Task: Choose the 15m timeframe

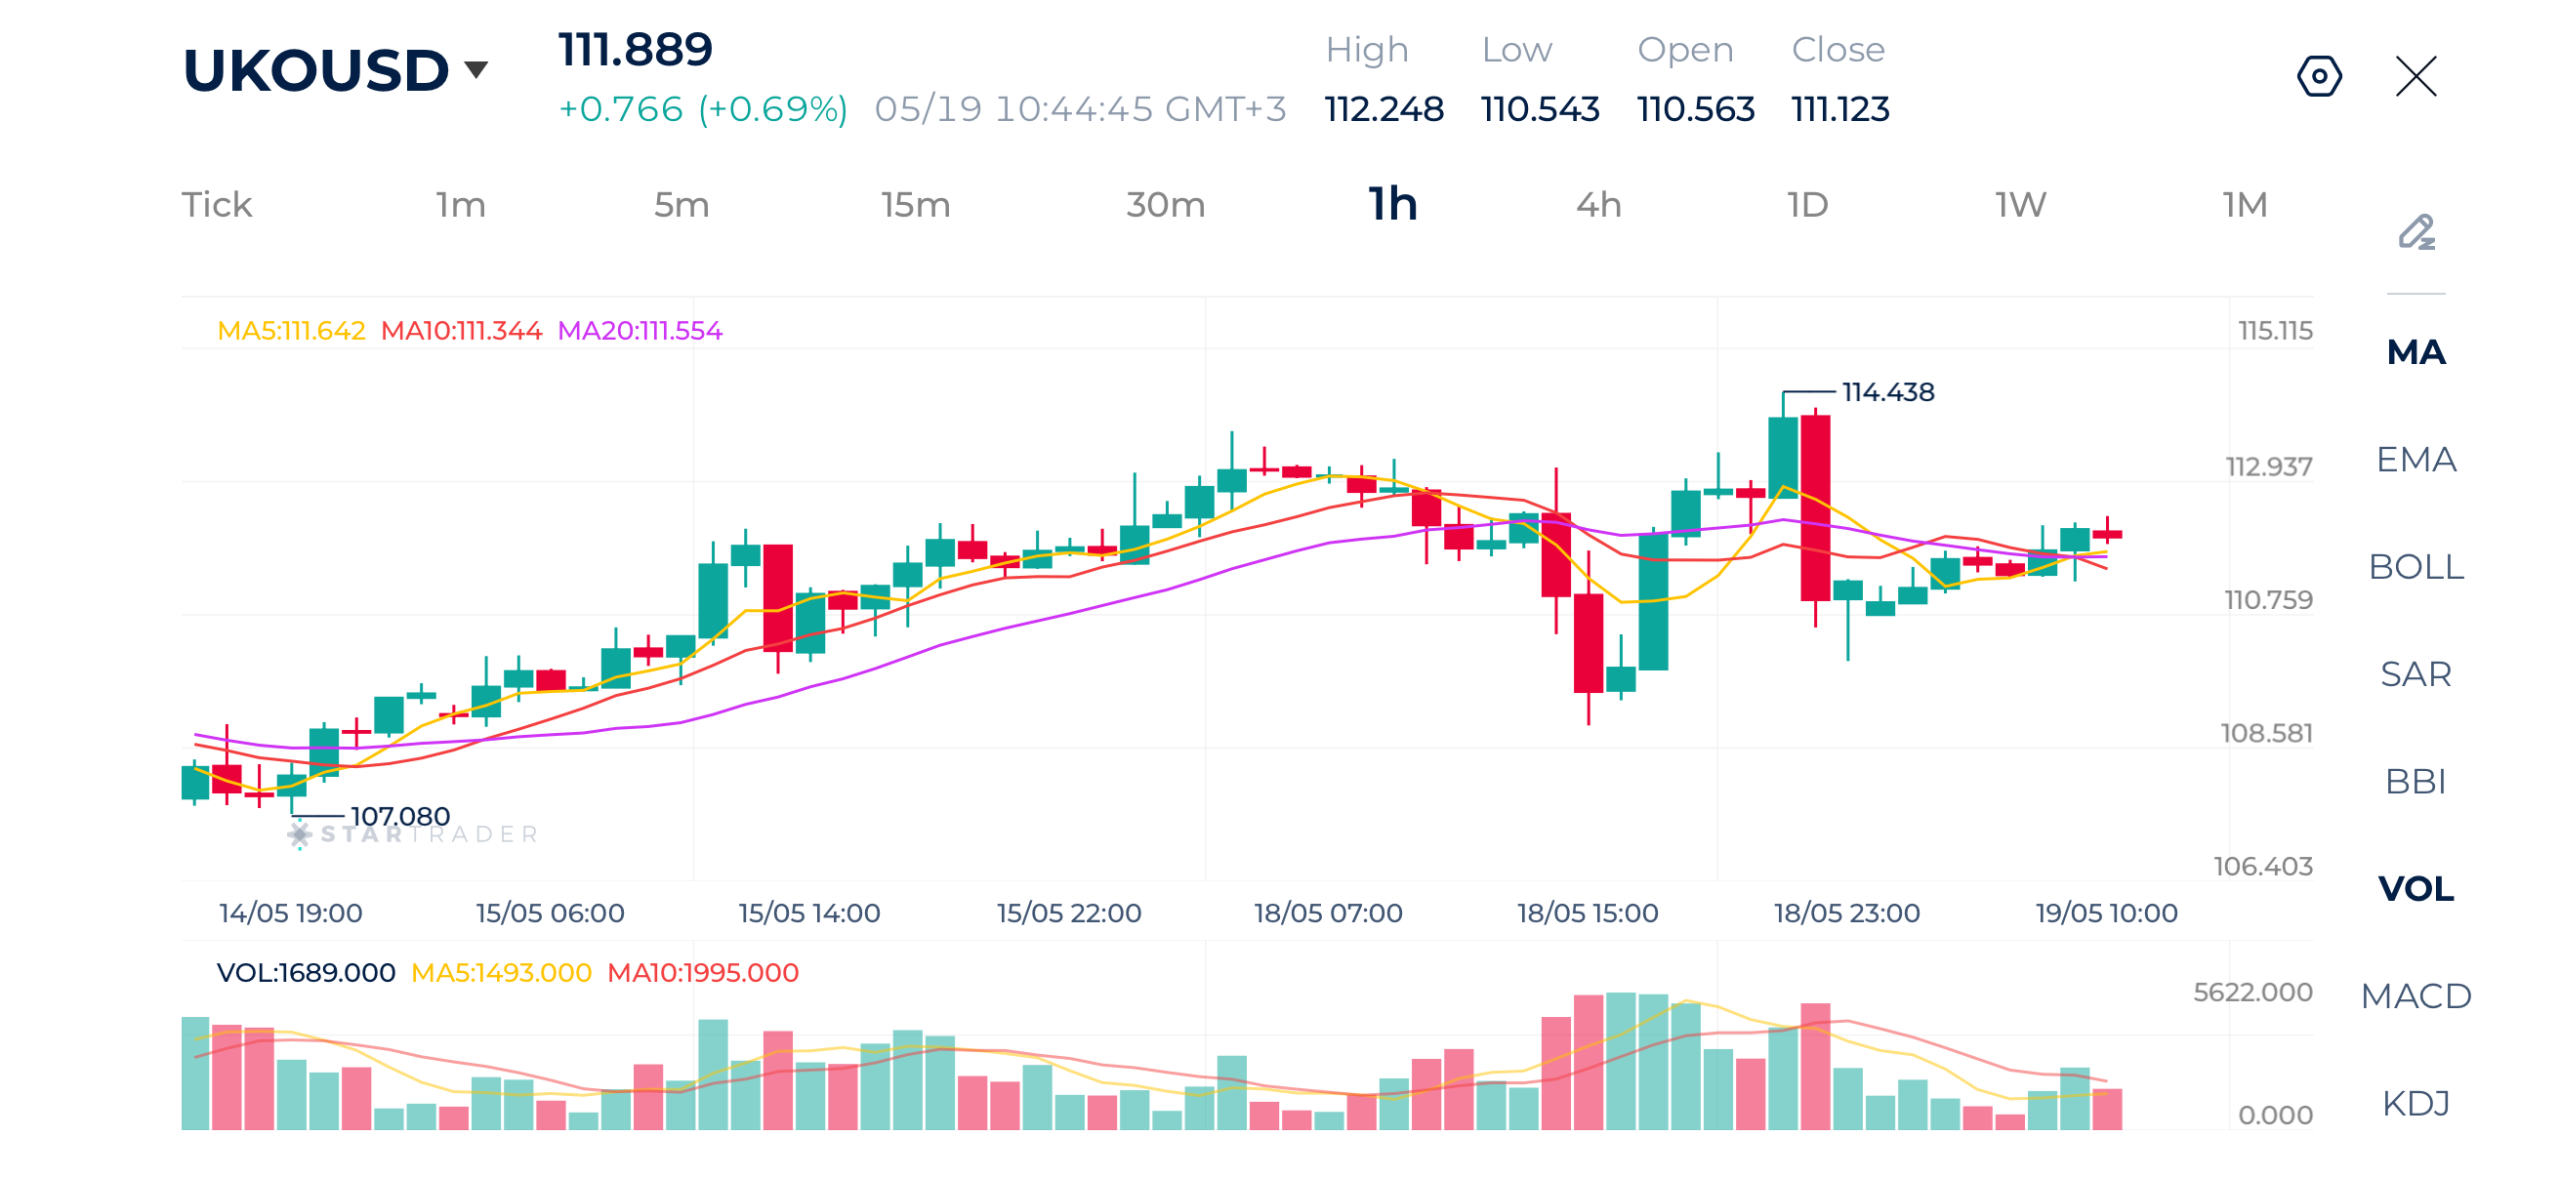Action: [914, 204]
